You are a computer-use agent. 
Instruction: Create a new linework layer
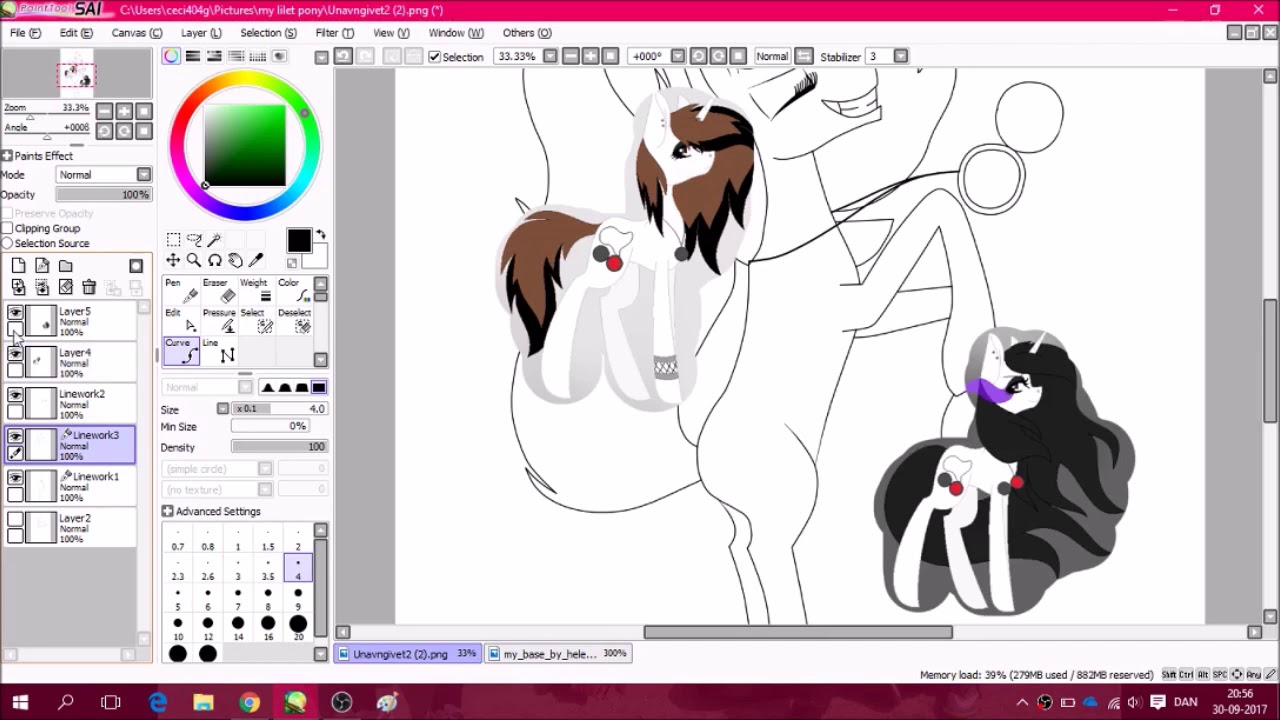(x=42, y=266)
